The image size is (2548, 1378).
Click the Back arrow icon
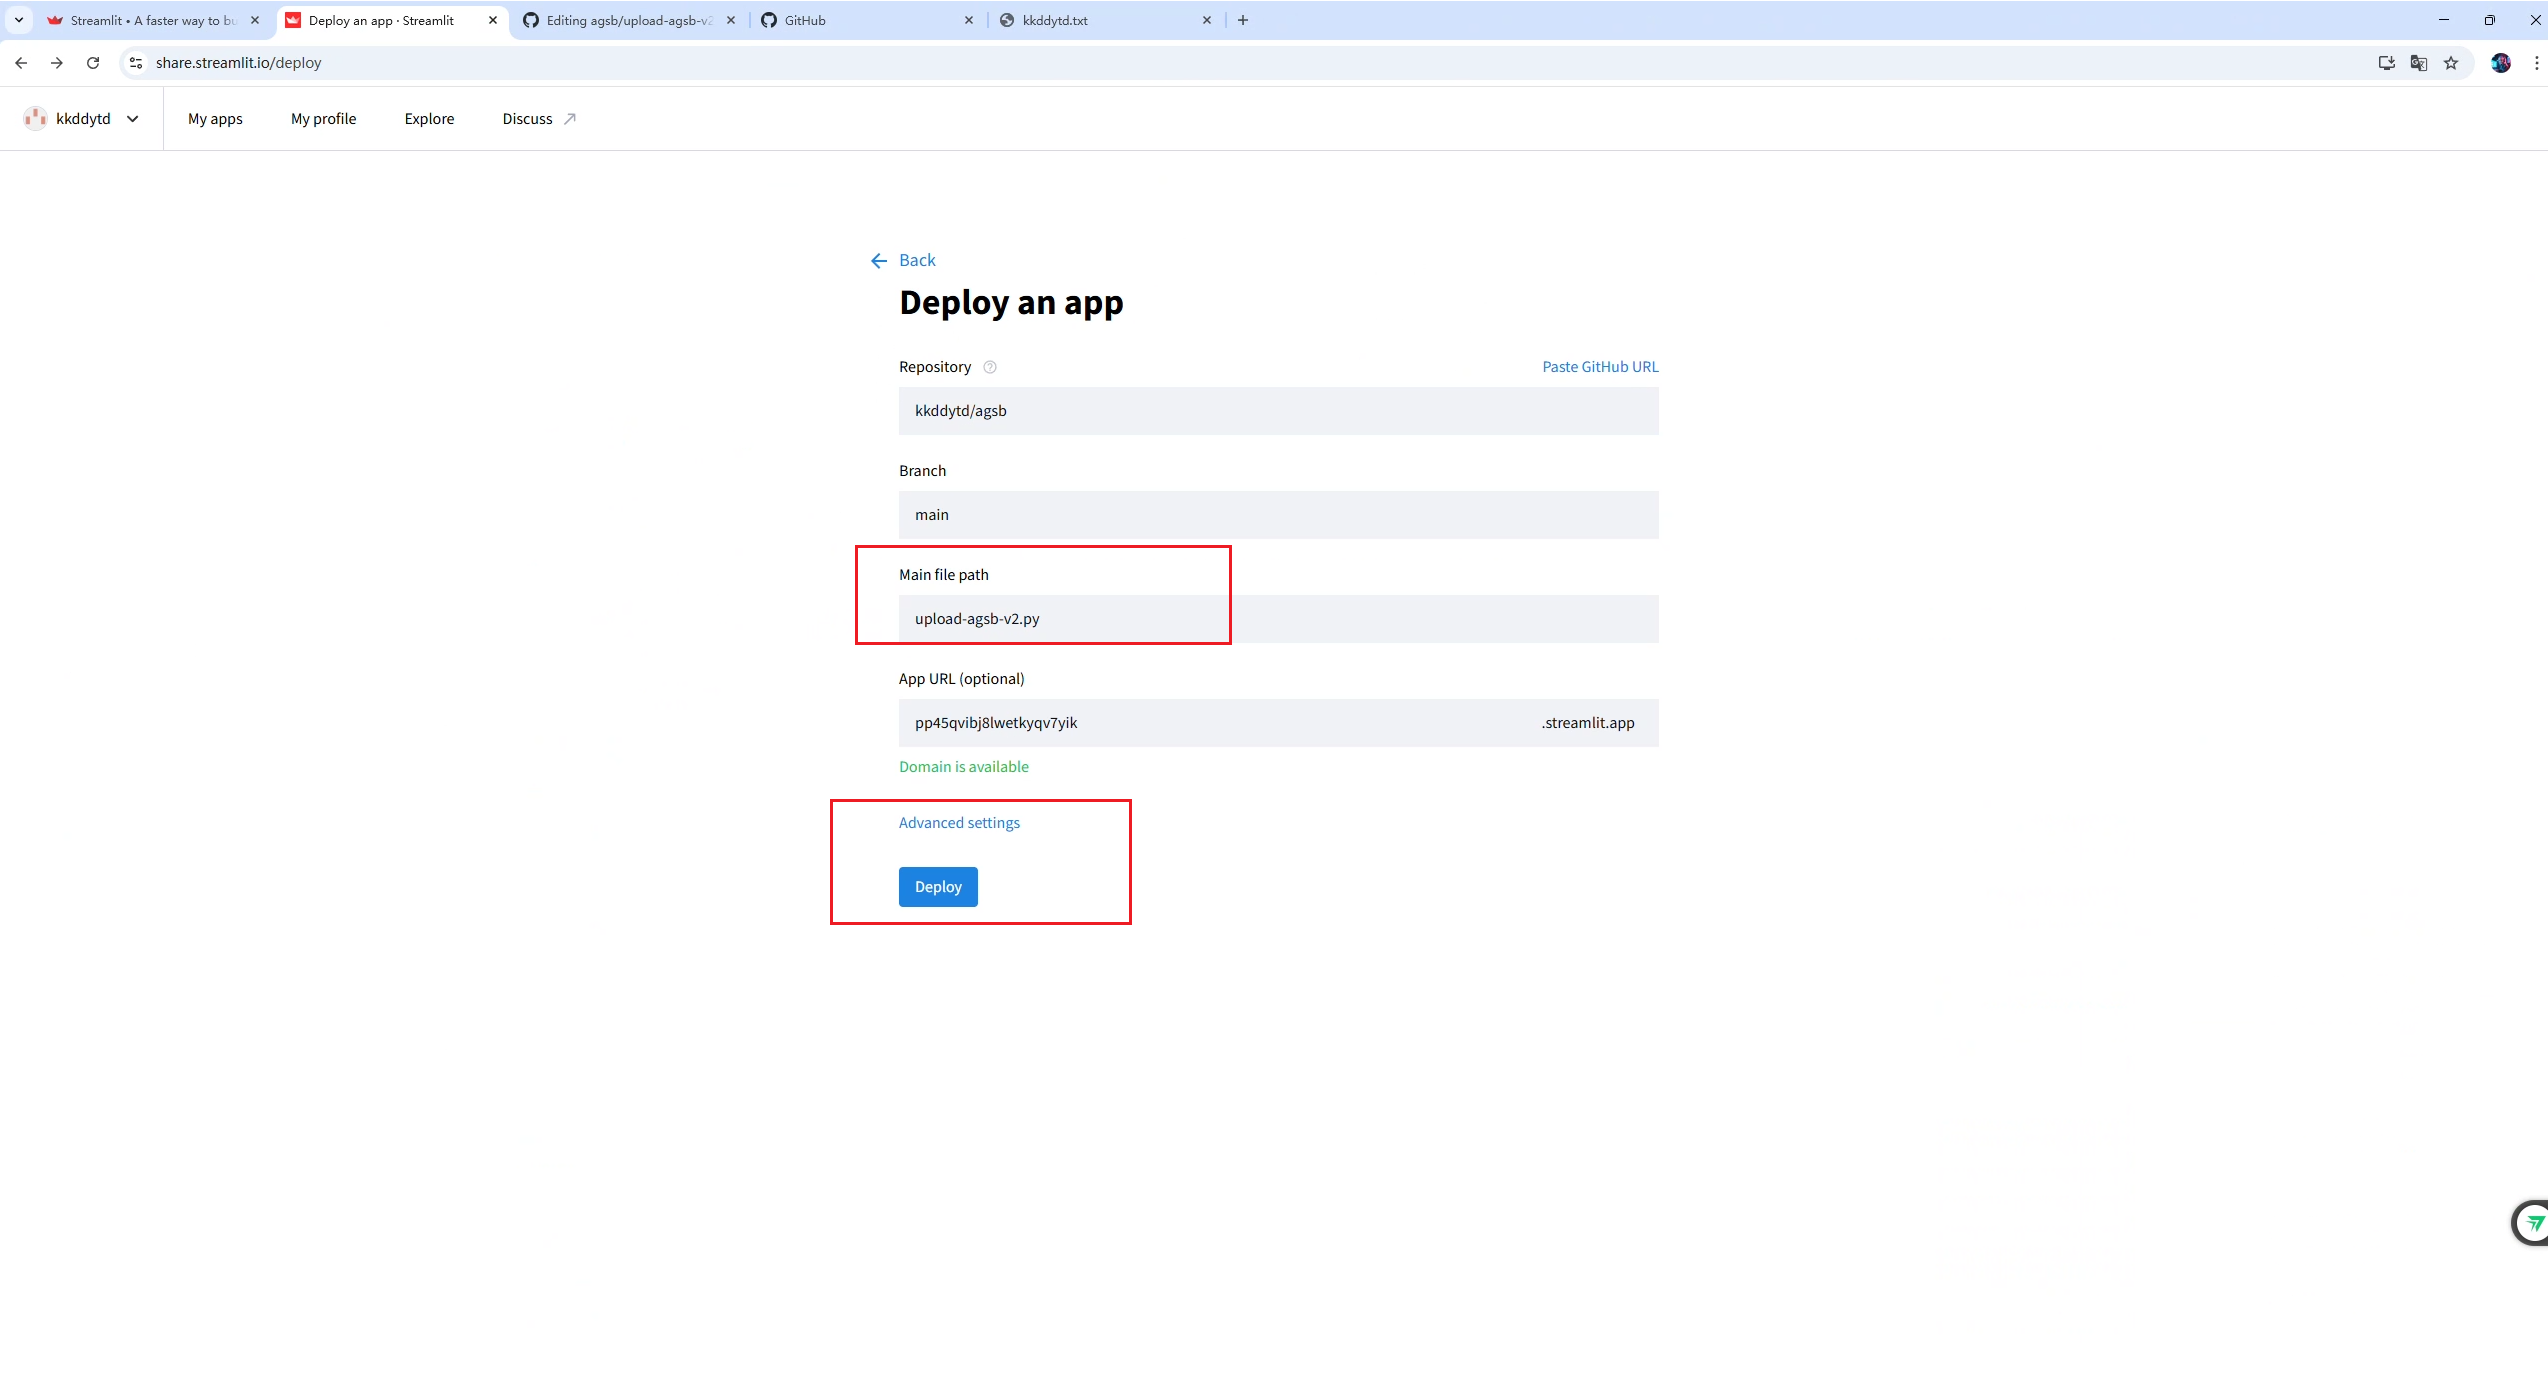coord(879,261)
